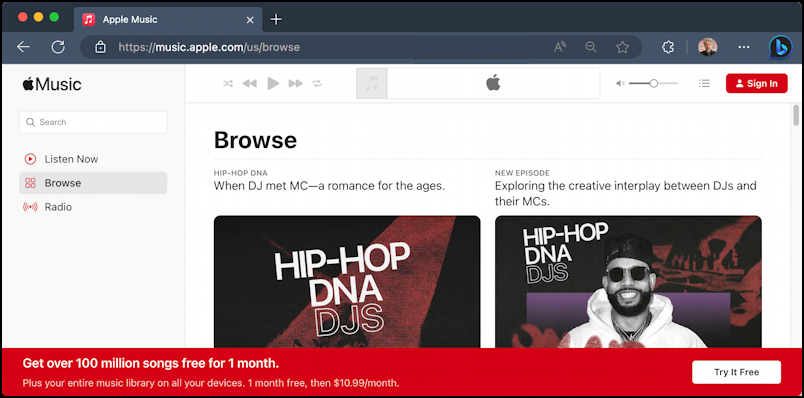Select Browse in the sidebar
The height and width of the screenshot is (398, 804).
point(93,183)
